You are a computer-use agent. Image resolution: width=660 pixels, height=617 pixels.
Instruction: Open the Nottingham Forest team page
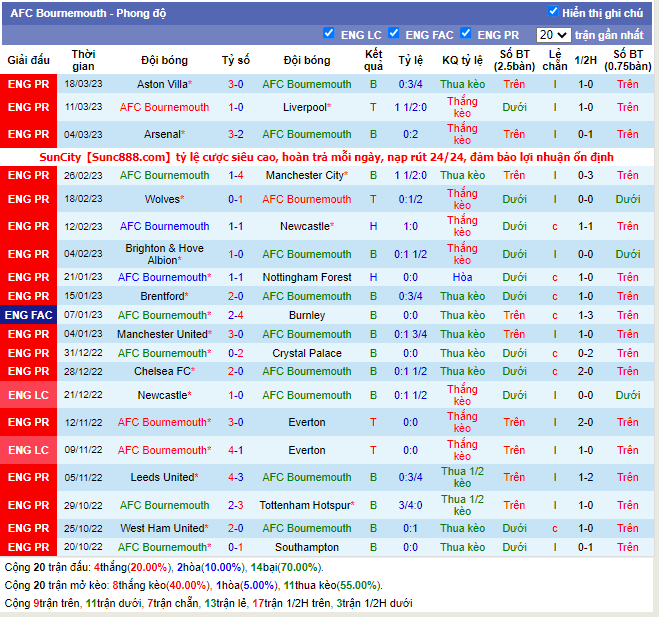[307, 277]
